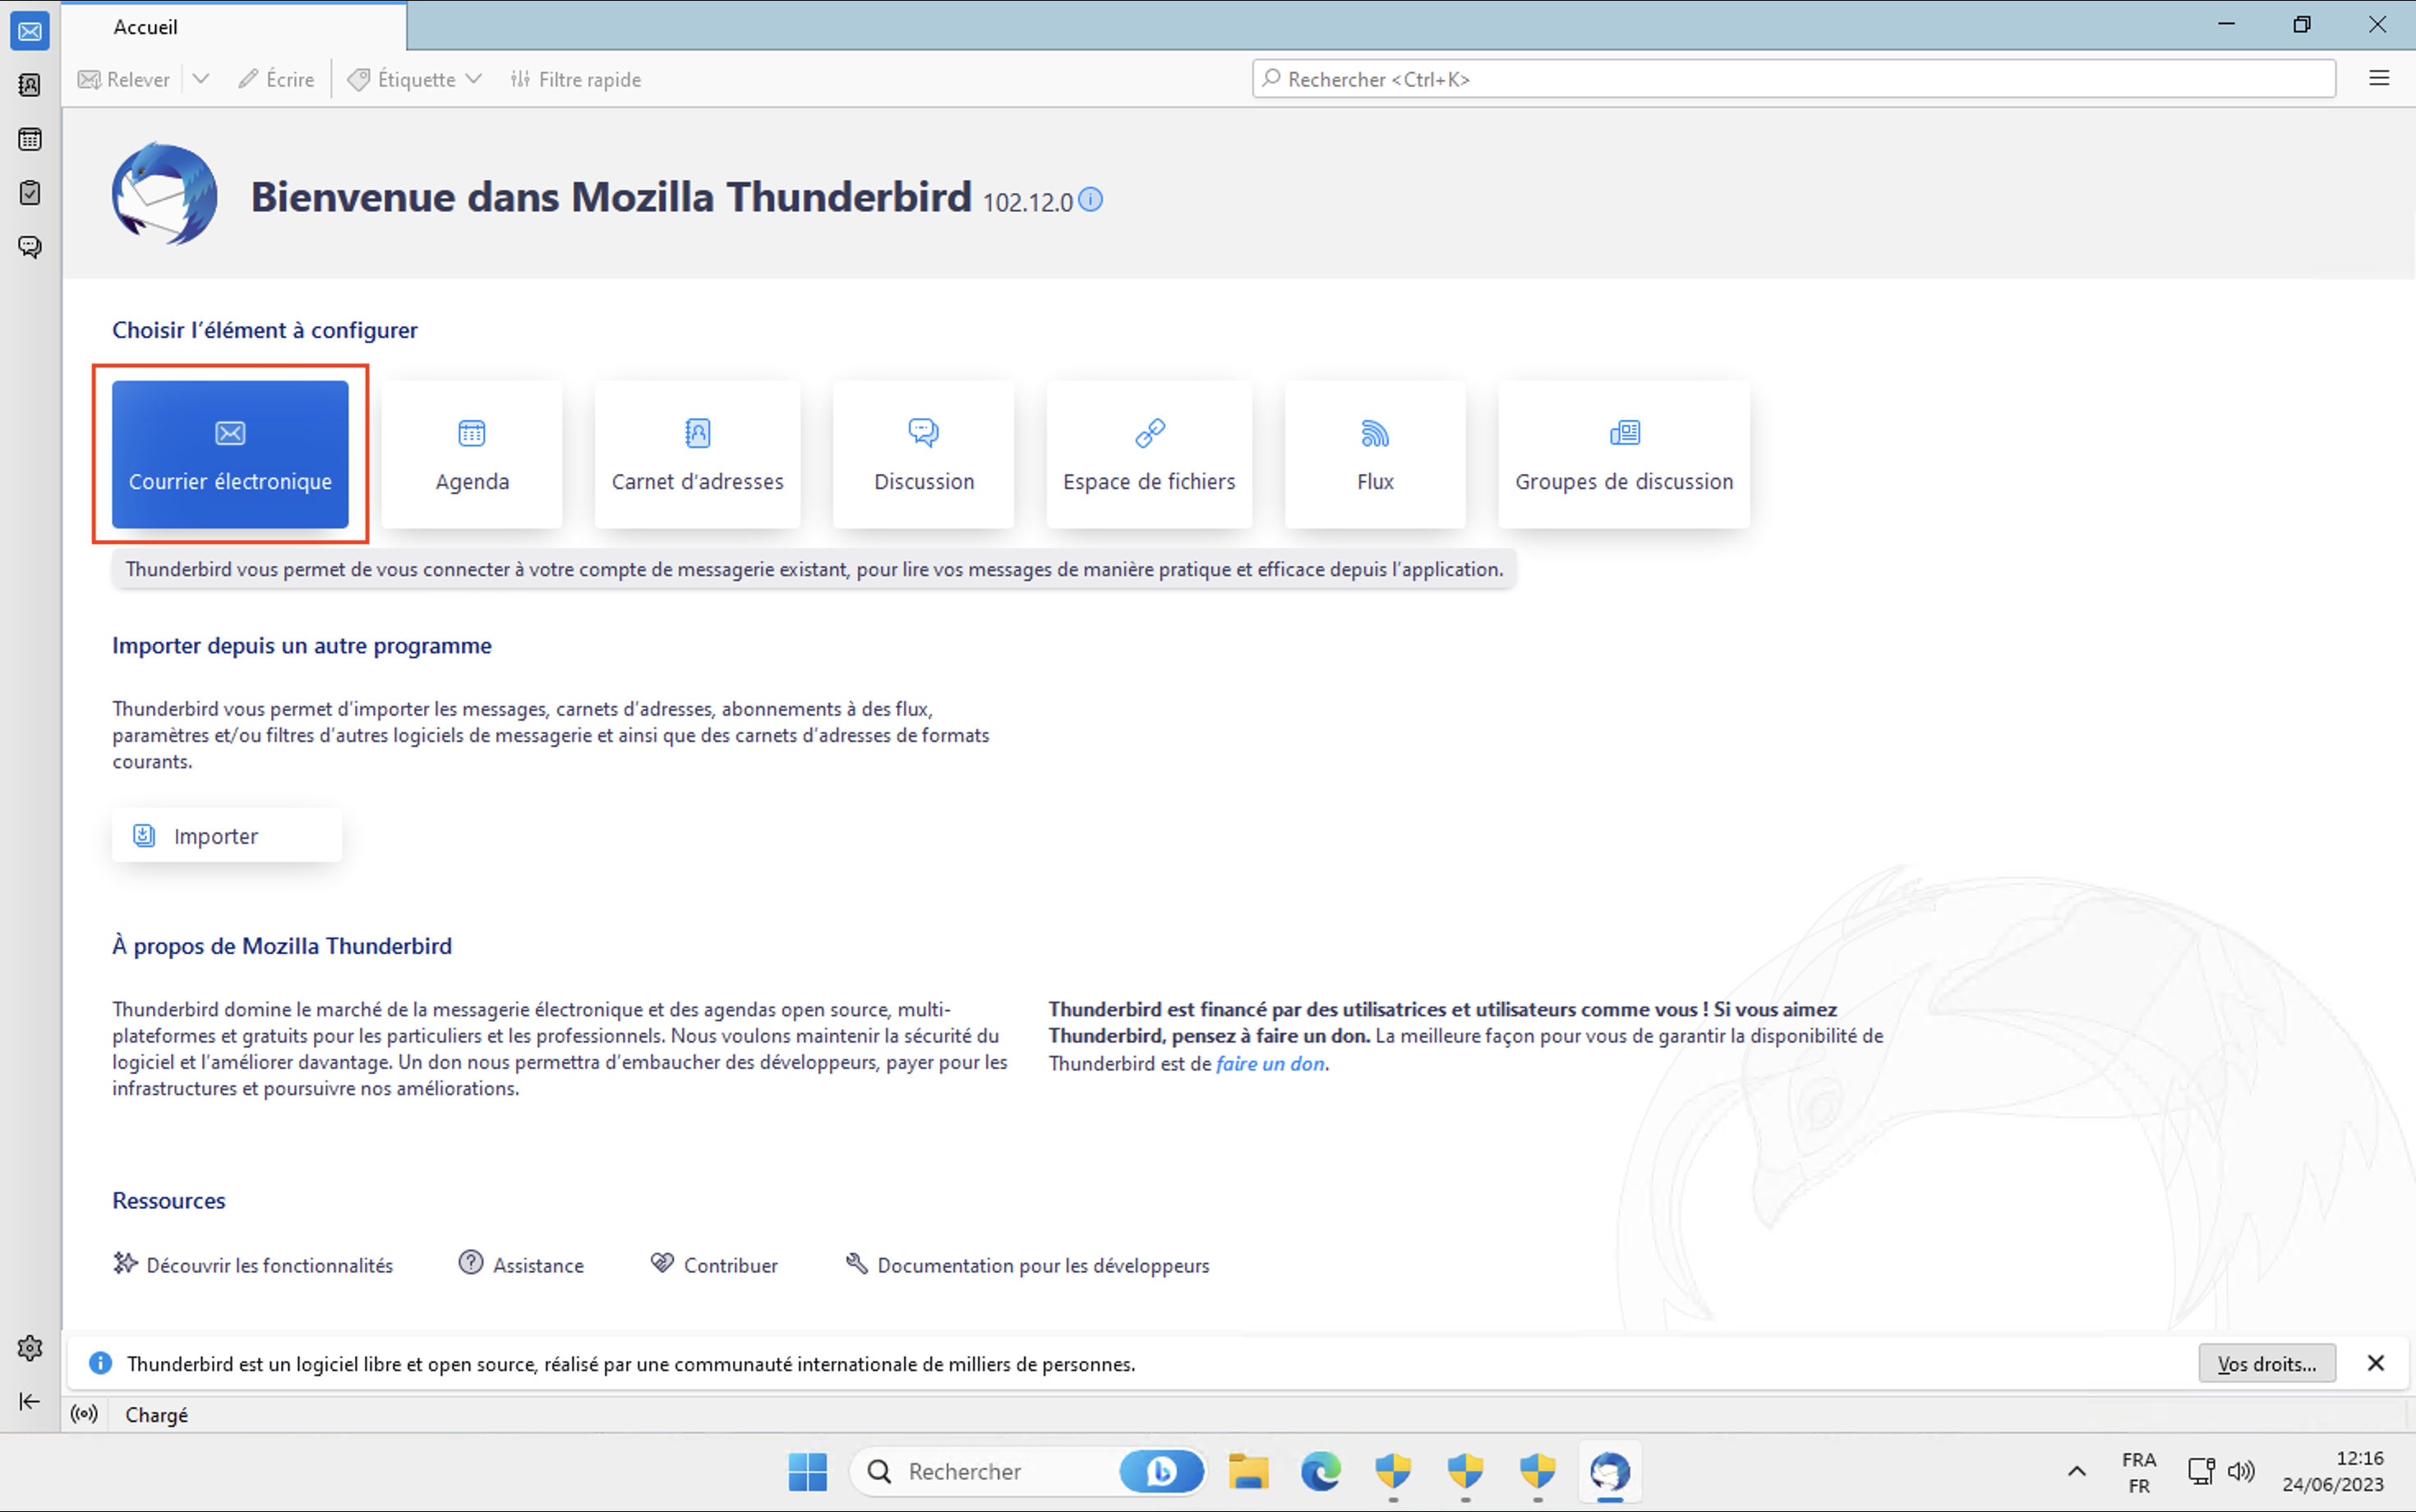
Task: Open the Address Book sidebar icon
Action: pyautogui.click(x=30, y=85)
